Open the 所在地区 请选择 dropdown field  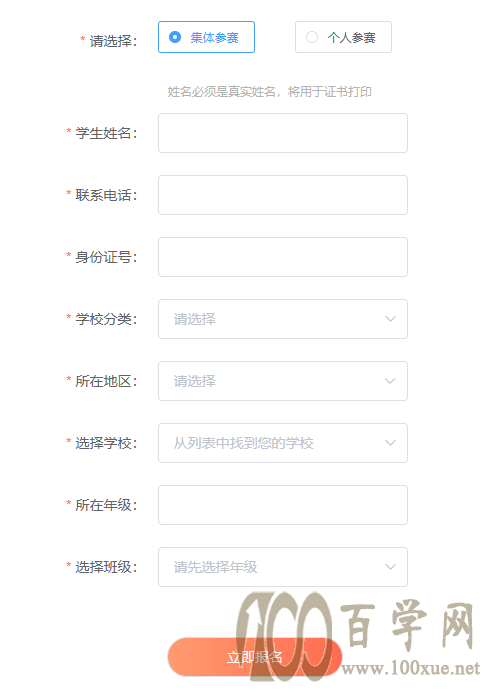tap(283, 381)
